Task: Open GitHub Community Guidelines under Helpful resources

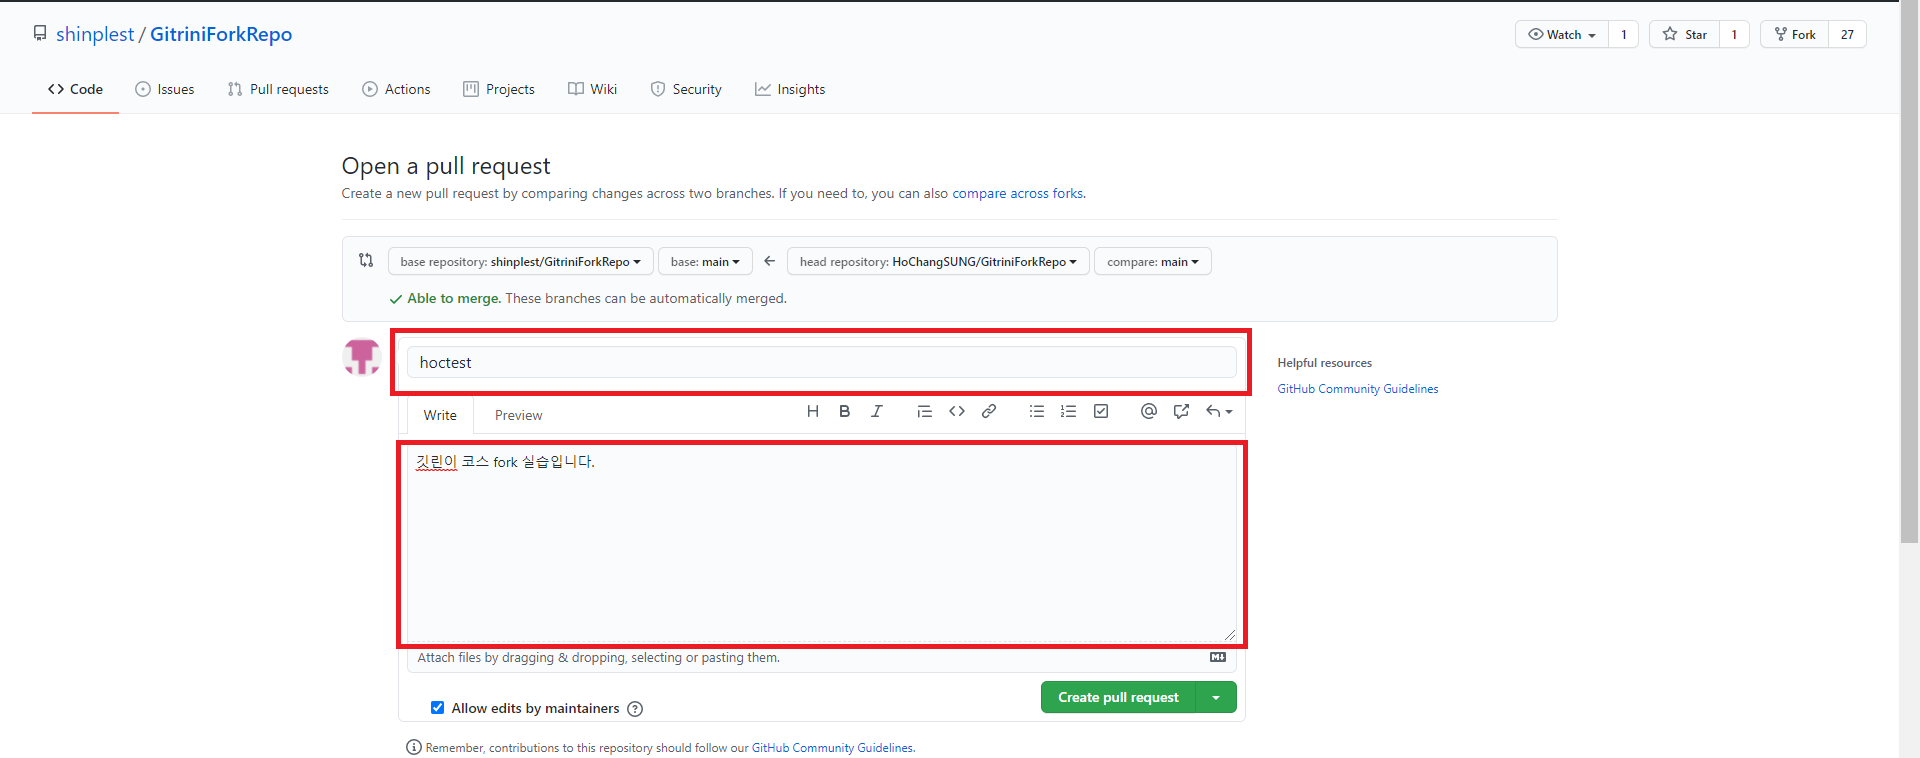Action: click(x=1357, y=389)
